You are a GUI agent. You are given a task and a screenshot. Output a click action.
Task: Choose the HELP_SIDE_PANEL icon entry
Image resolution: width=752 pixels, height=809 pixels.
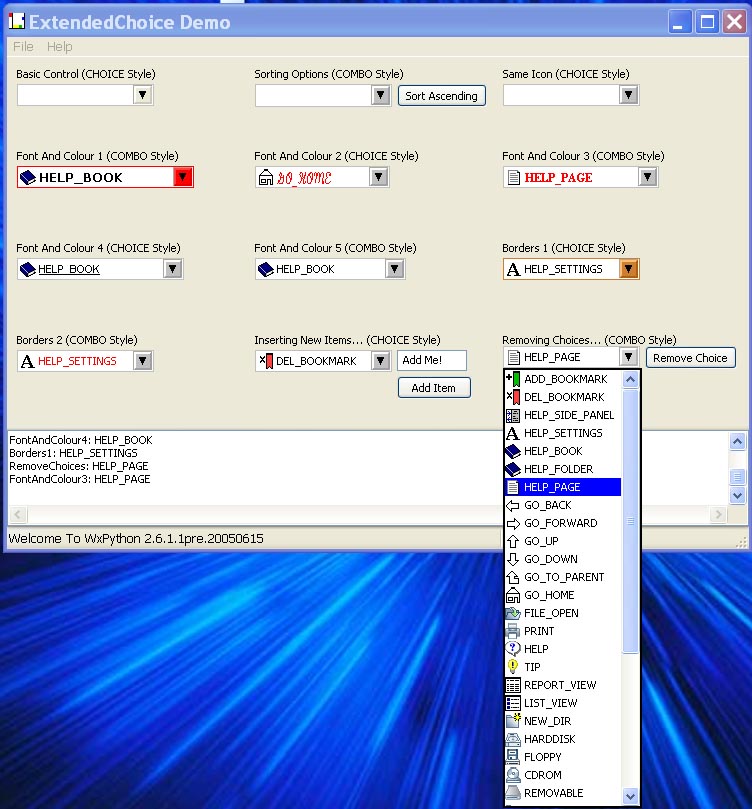(x=513, y=415)
